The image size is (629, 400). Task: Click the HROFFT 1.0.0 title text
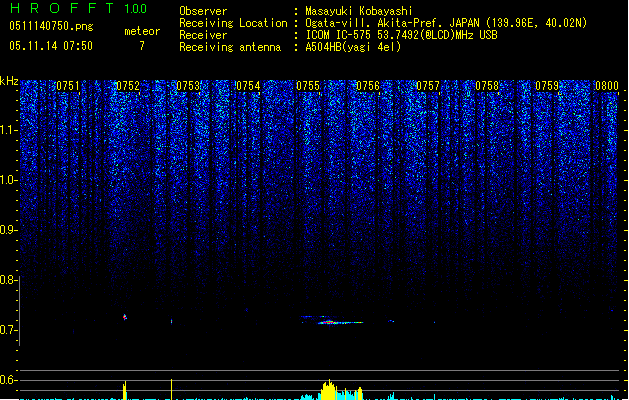tap(79, 8)
